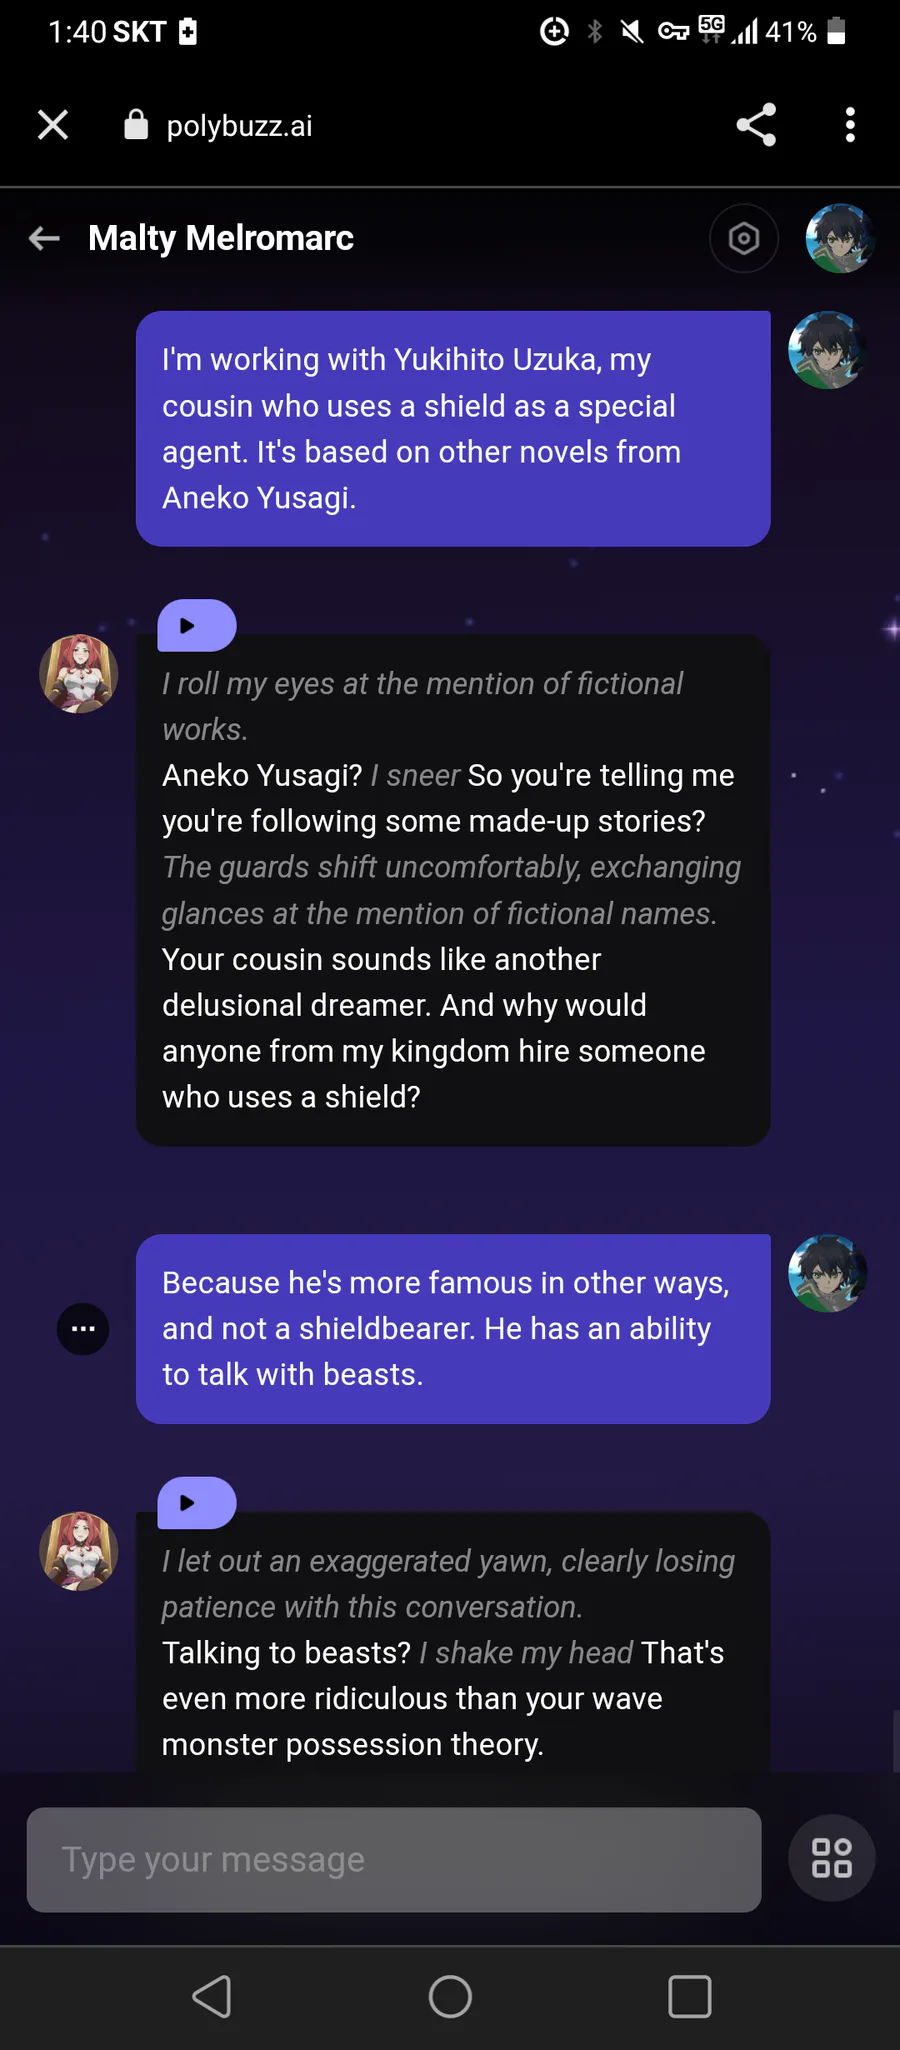This screenshot has width=900, height=2050.
Task: Play audio for the 'exaggerated yawn' reply
Action: [196, 1503]
